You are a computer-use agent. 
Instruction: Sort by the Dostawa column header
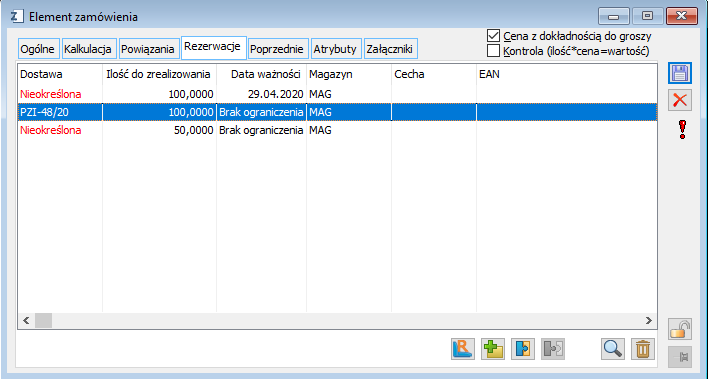pos(60,74)
